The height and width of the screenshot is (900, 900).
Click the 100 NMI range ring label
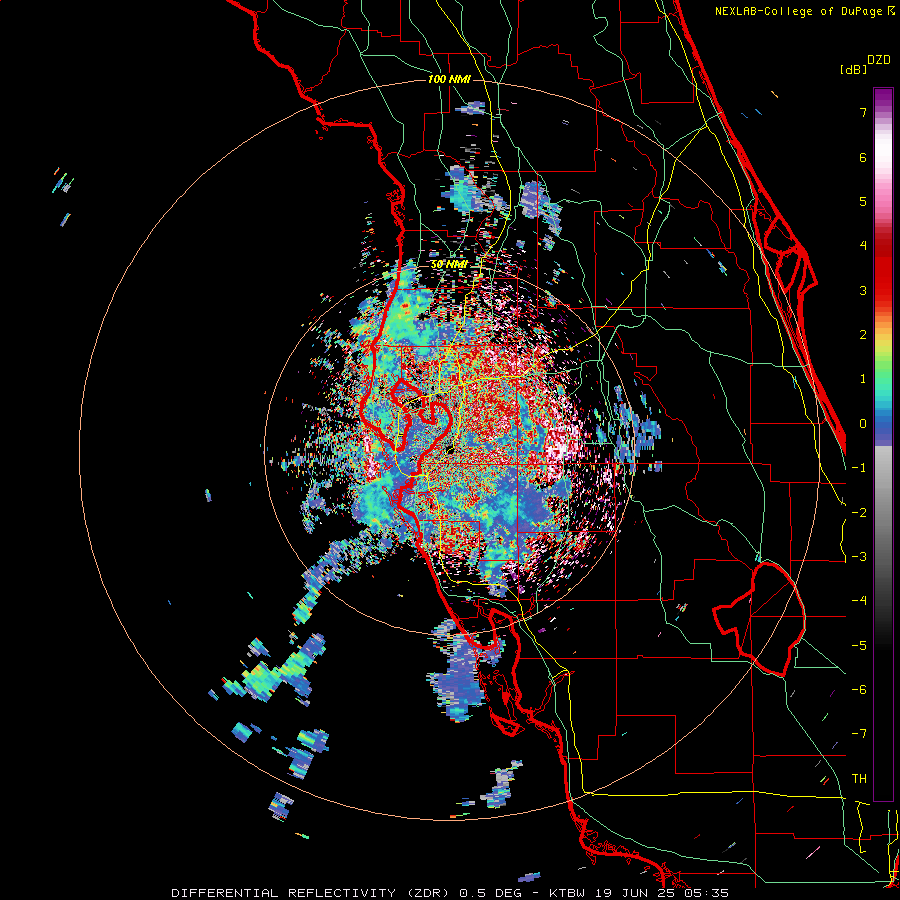point(449,79)
